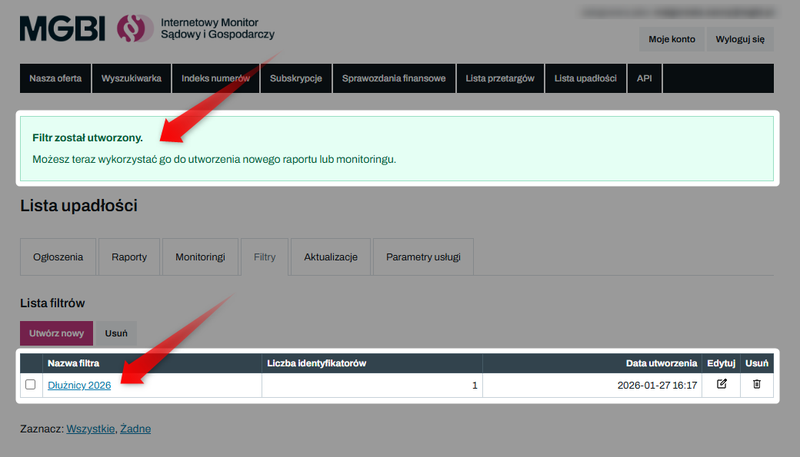This screenshot has height=457, width=800.
Task: Go to Wyszukiwarka in the navigation bar
Action: [131, 79]
